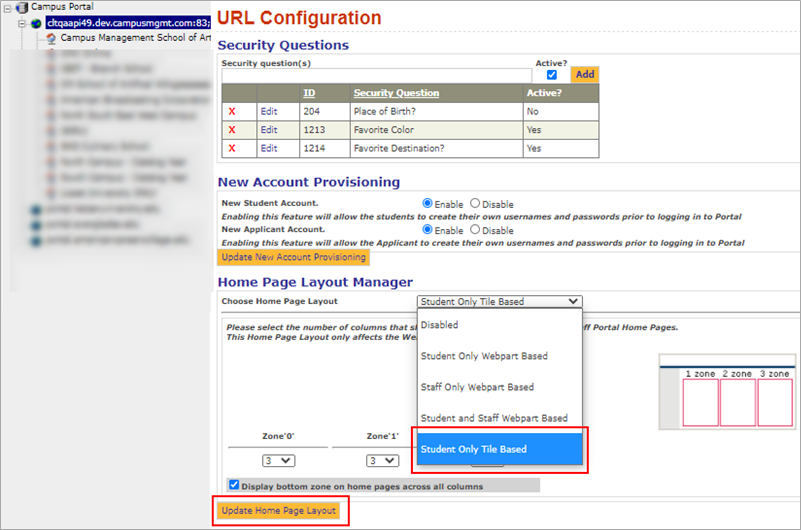Open the Zone'0' column dropdown
Screen dimensions: 801x530
pos(278,461)
